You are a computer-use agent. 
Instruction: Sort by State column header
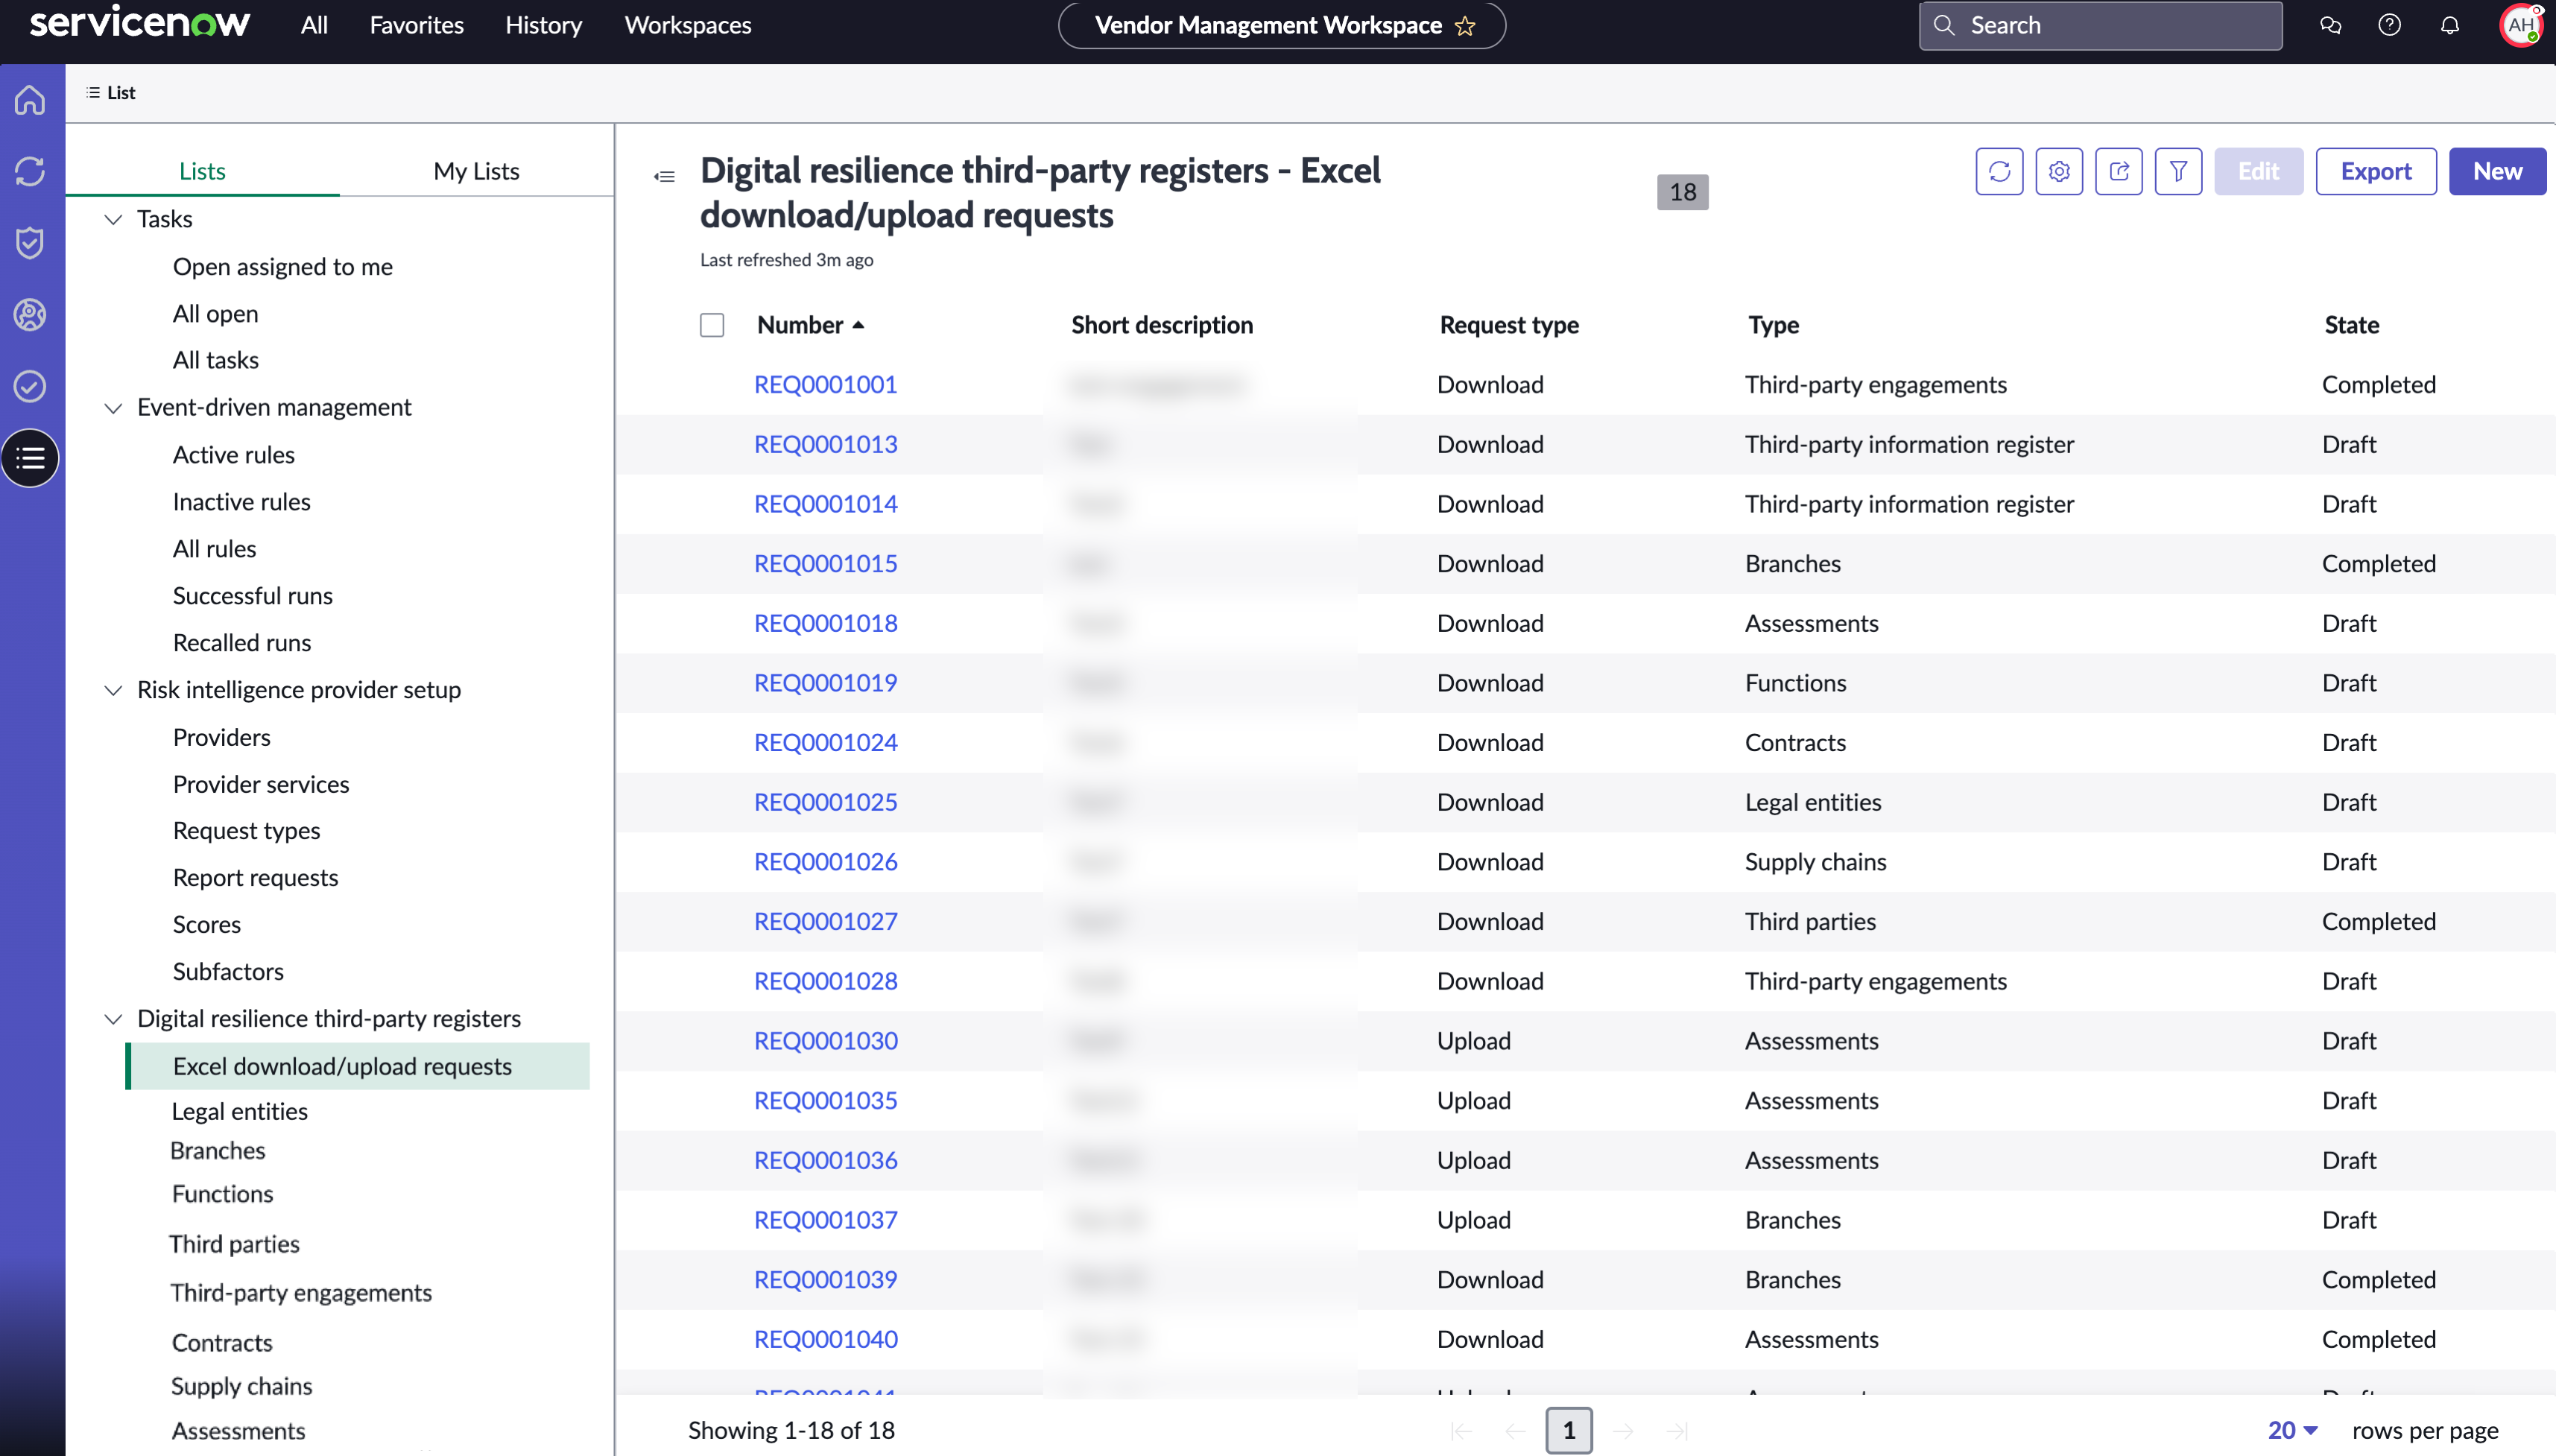click(x=2351, y=325)
